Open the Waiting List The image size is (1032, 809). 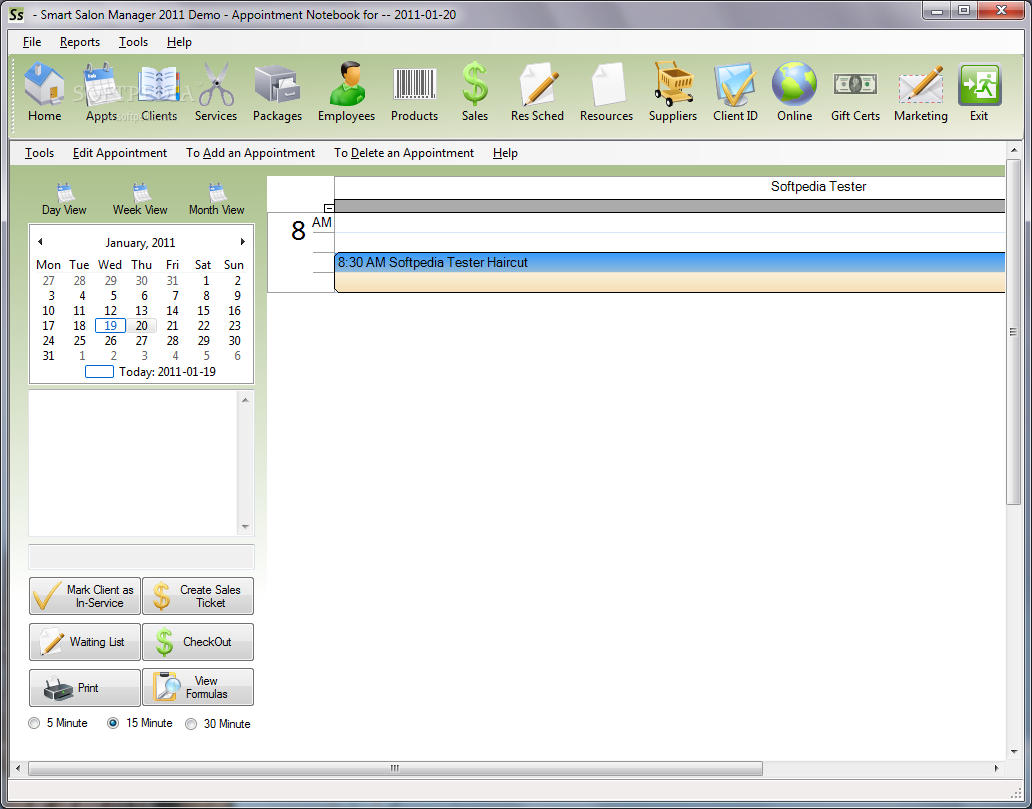(x=85, y=642)
